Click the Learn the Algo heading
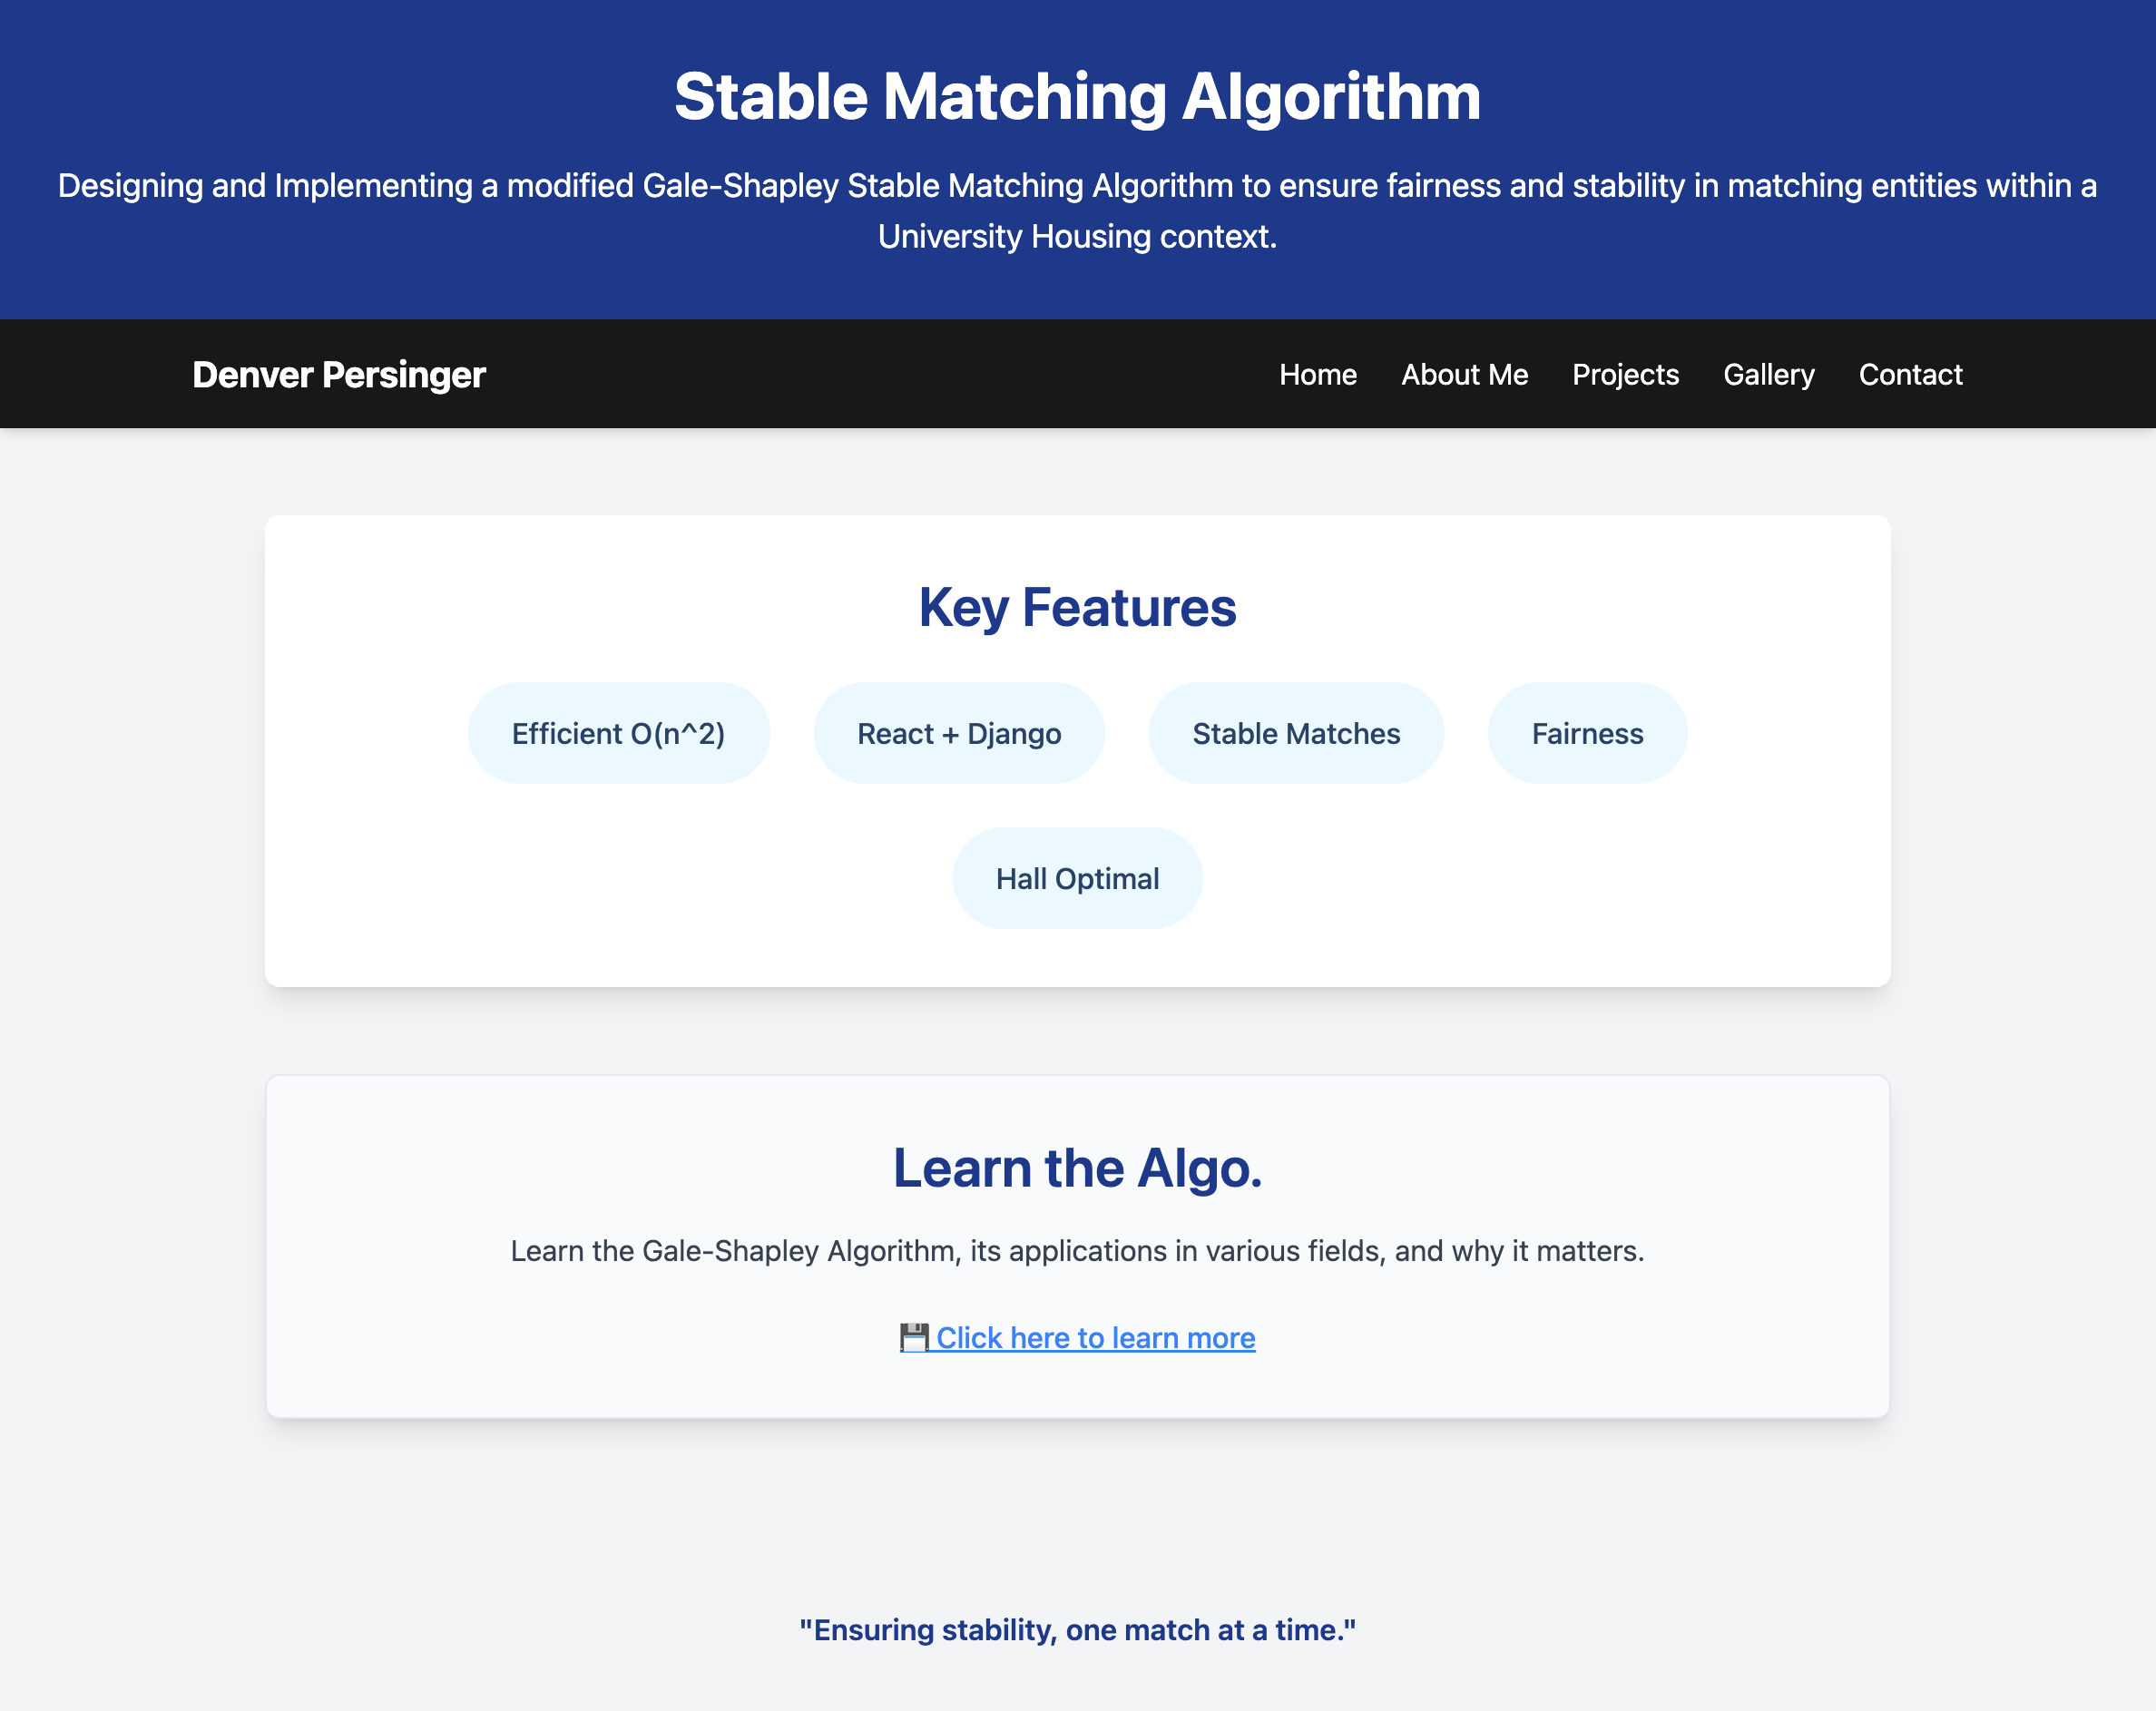 [1077, 1167]
